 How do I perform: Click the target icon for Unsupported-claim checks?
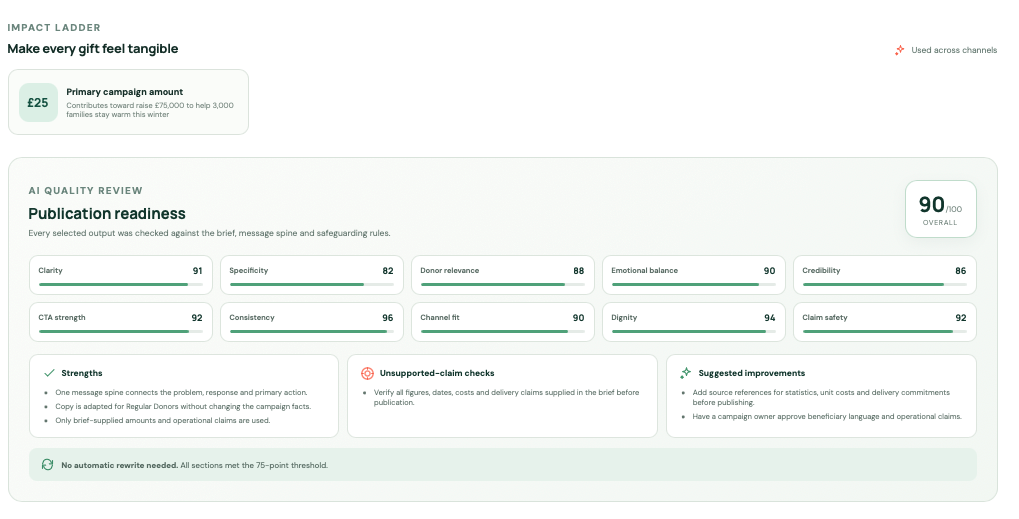pos(367,373)
